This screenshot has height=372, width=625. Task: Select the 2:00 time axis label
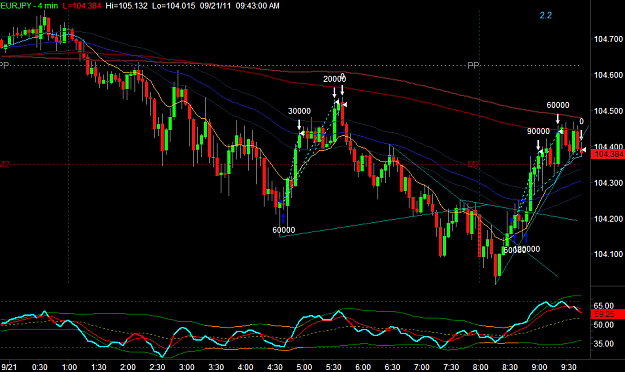[128, 367]
